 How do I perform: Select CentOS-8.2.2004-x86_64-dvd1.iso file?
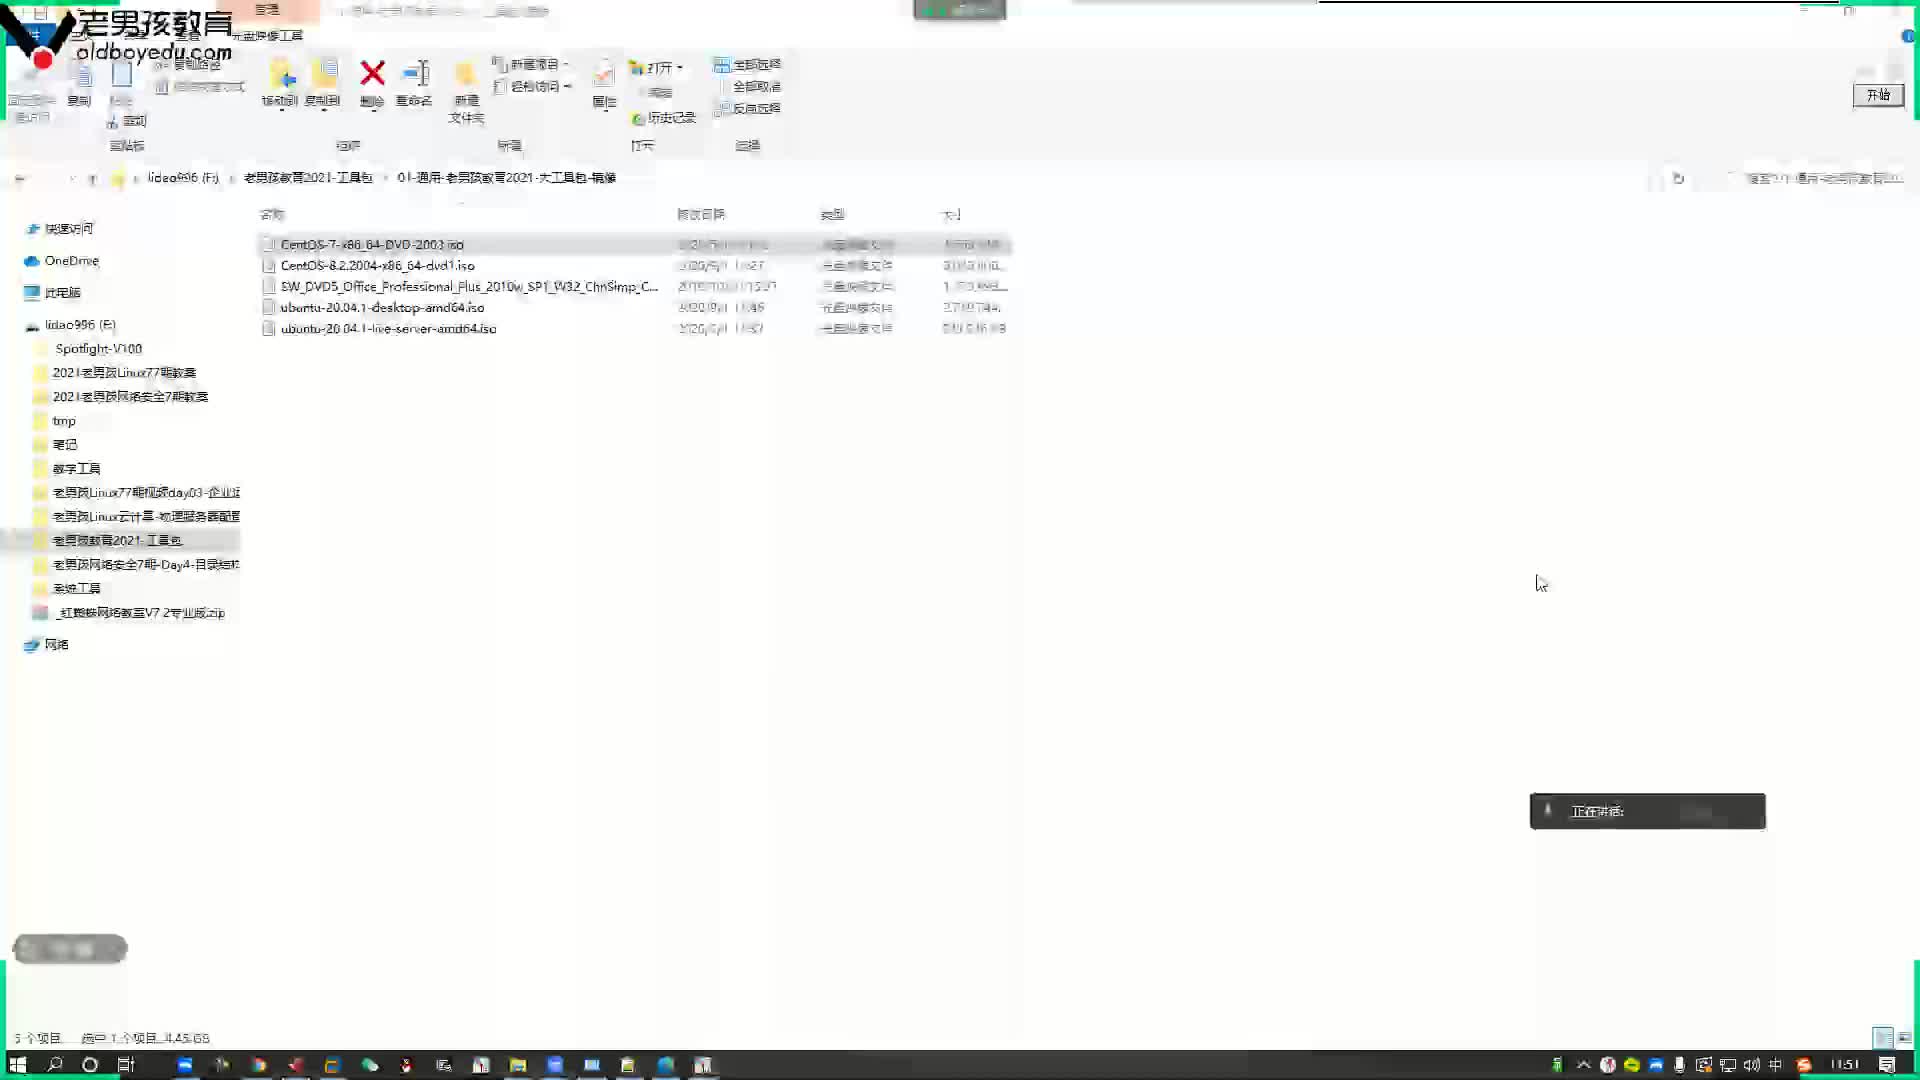634,266
